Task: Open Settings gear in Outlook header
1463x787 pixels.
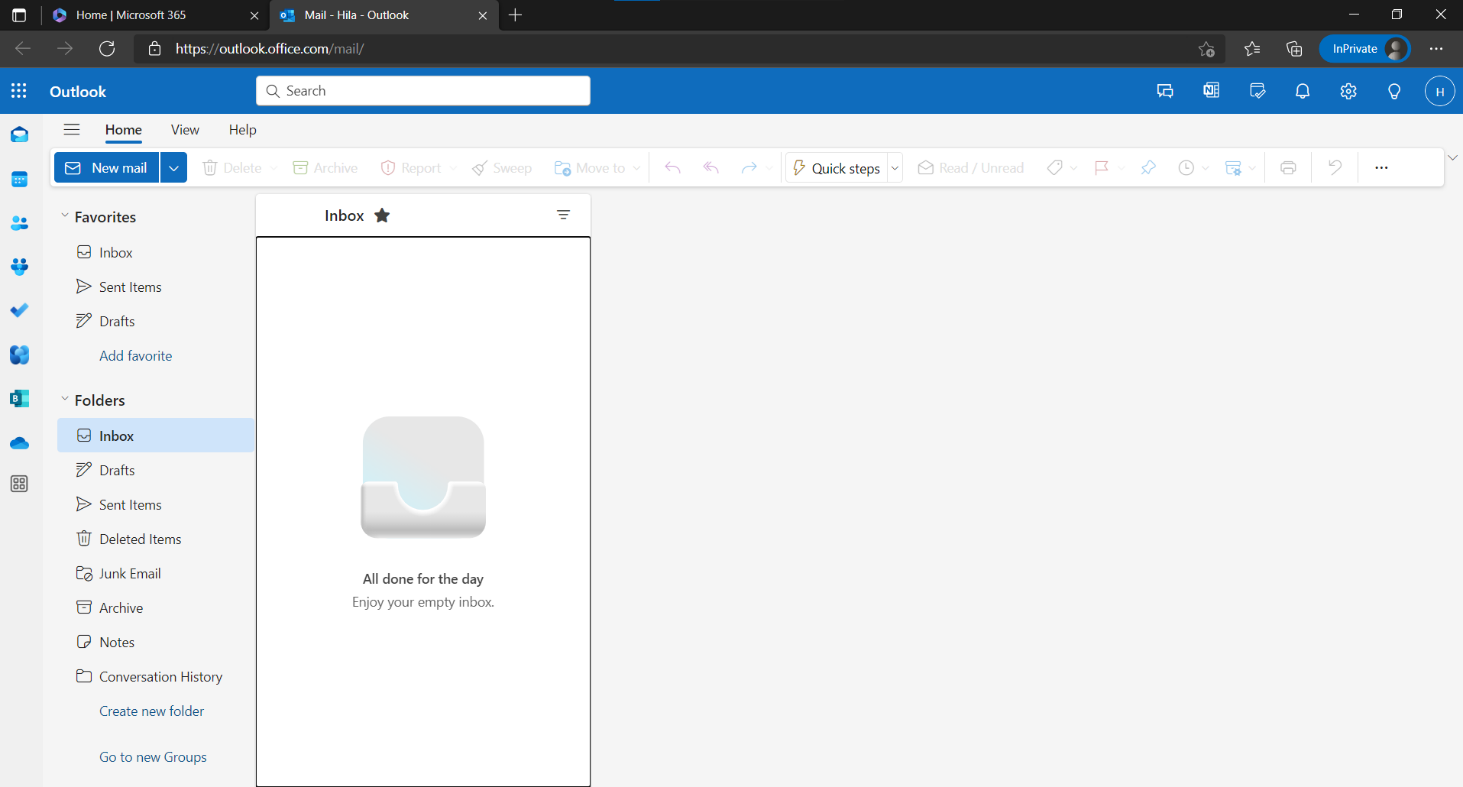Action: coord(1348,91)
